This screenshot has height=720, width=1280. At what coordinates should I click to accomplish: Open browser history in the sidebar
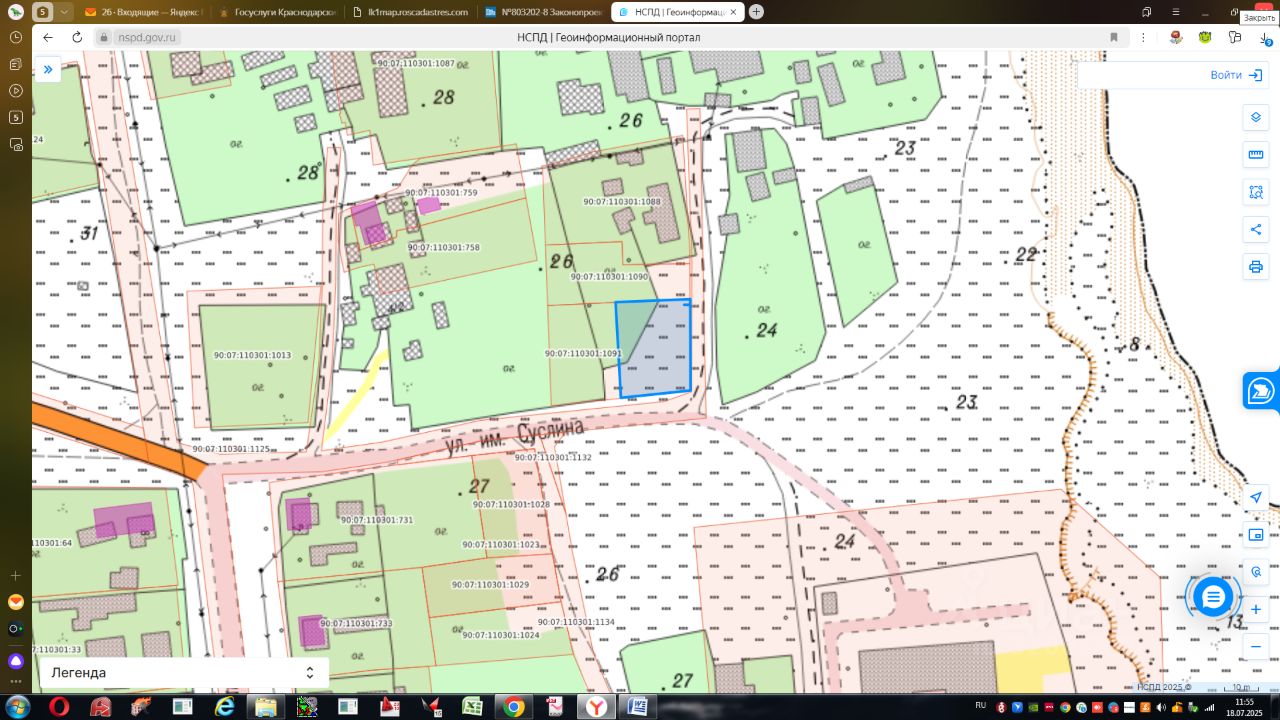[16, 37]
